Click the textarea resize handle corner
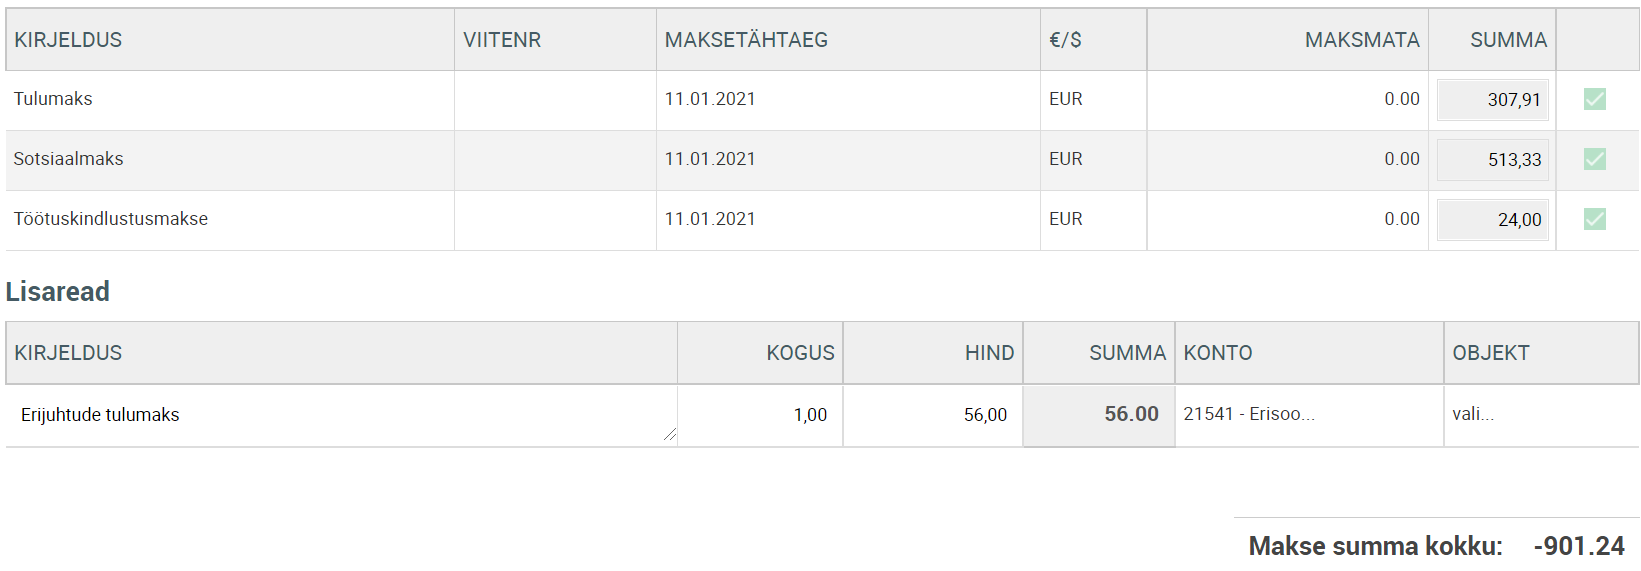The image size is (1641, 571). (x=670, y=434)
